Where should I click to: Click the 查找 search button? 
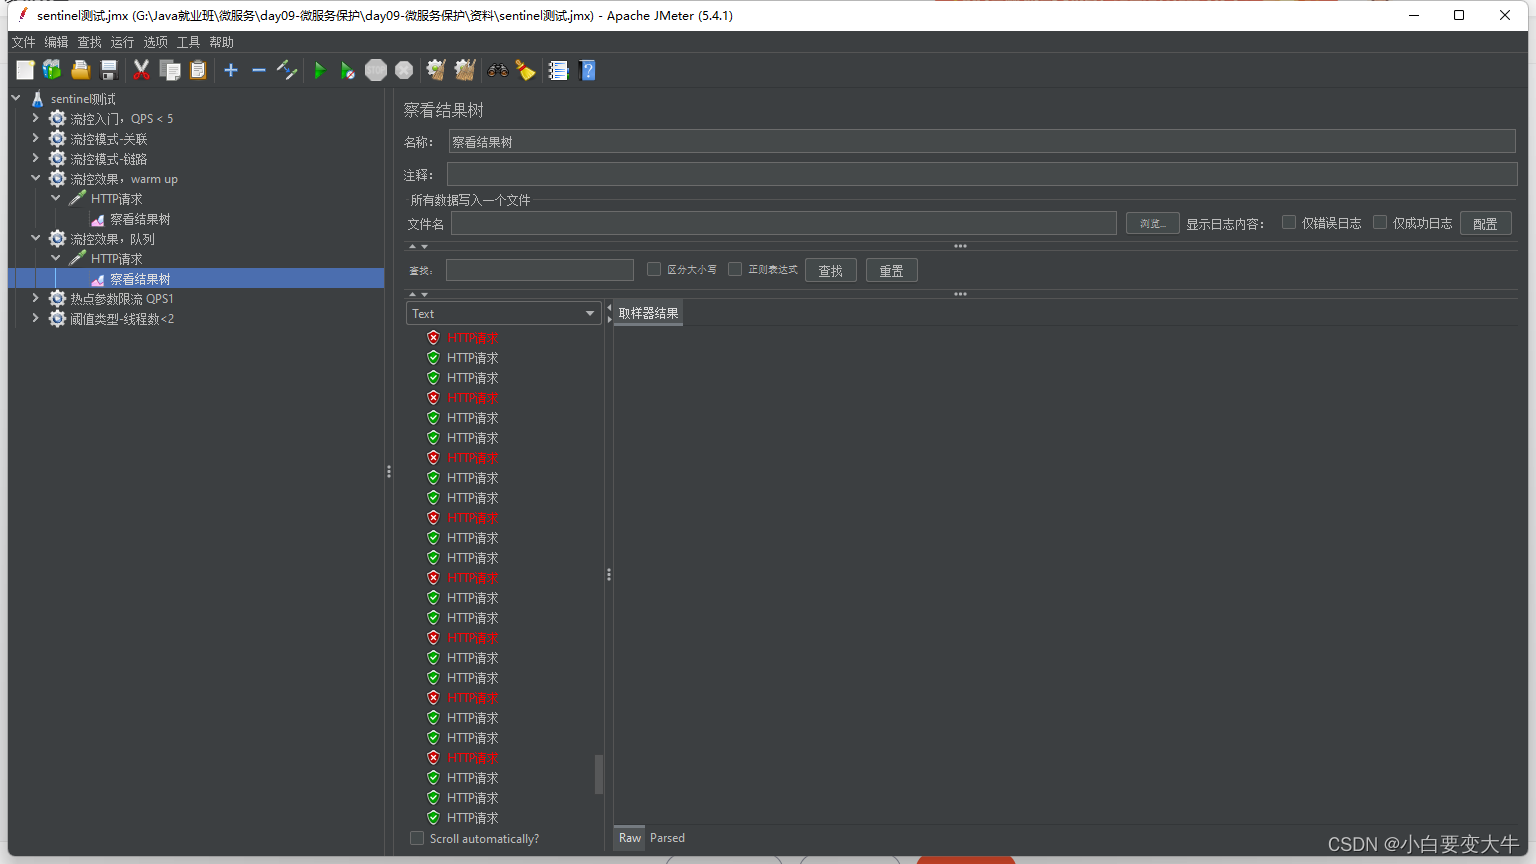point(830,270)
